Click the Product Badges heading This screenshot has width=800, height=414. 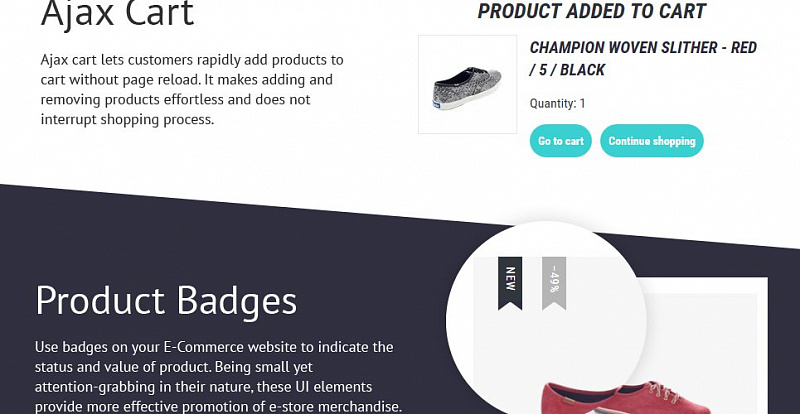click(166, 301)
